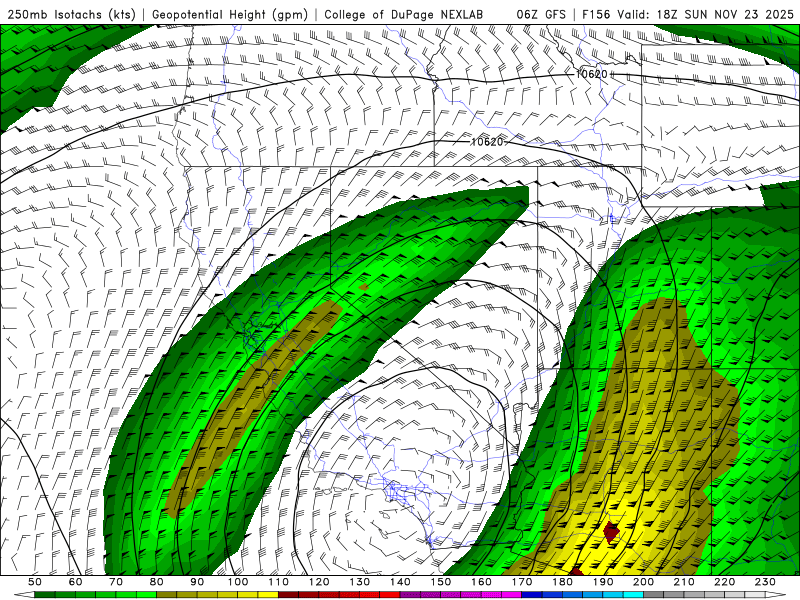Click the "190" colorbar tick label
Image resolution: width=800 pixels, height=600 pixels.
tap(603, 582)
